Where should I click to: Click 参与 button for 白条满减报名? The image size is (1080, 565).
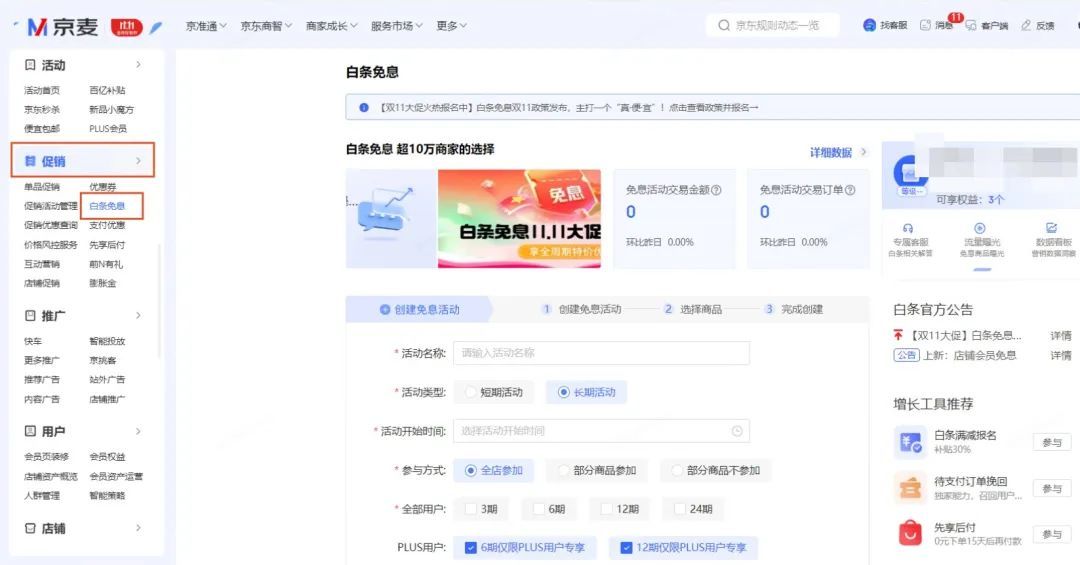pos(1052,442)
